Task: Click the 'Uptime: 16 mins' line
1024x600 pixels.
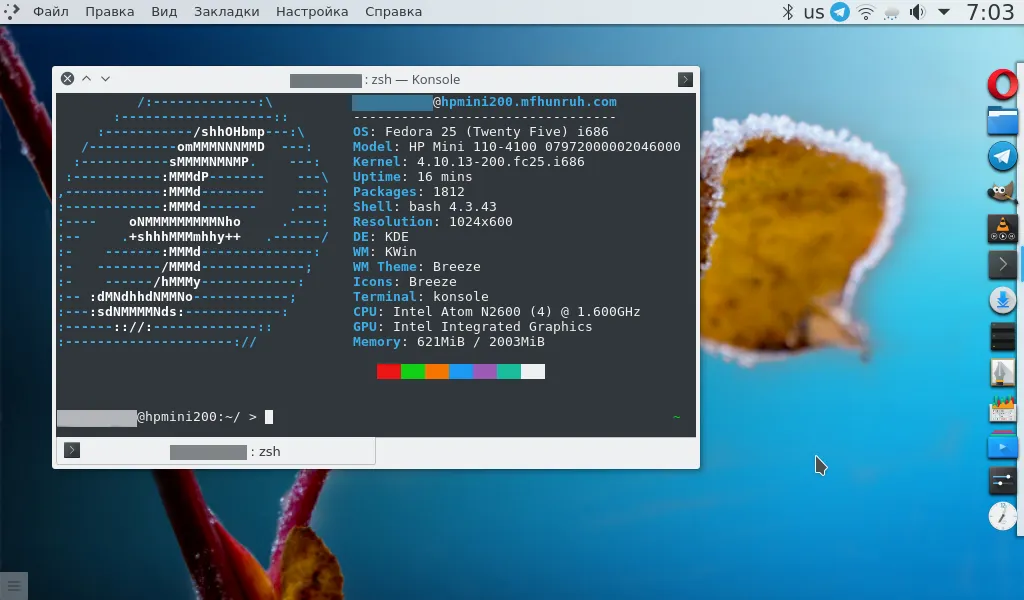Action: coord(412,177)
